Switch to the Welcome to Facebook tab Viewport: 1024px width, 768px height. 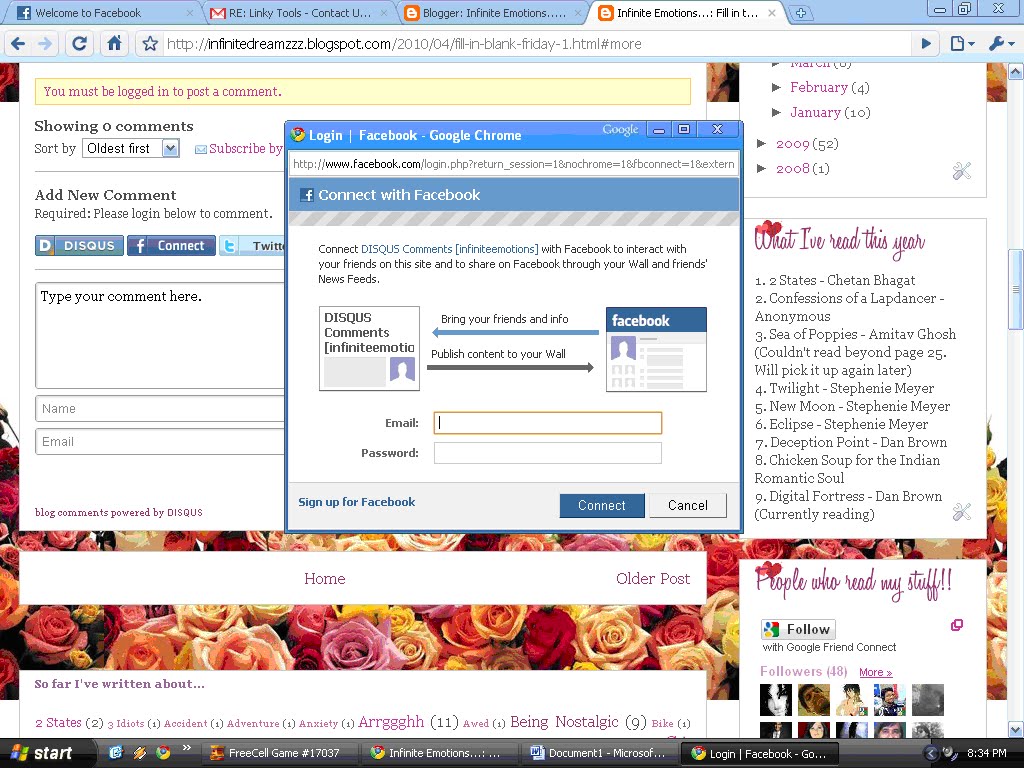(100, 13)
